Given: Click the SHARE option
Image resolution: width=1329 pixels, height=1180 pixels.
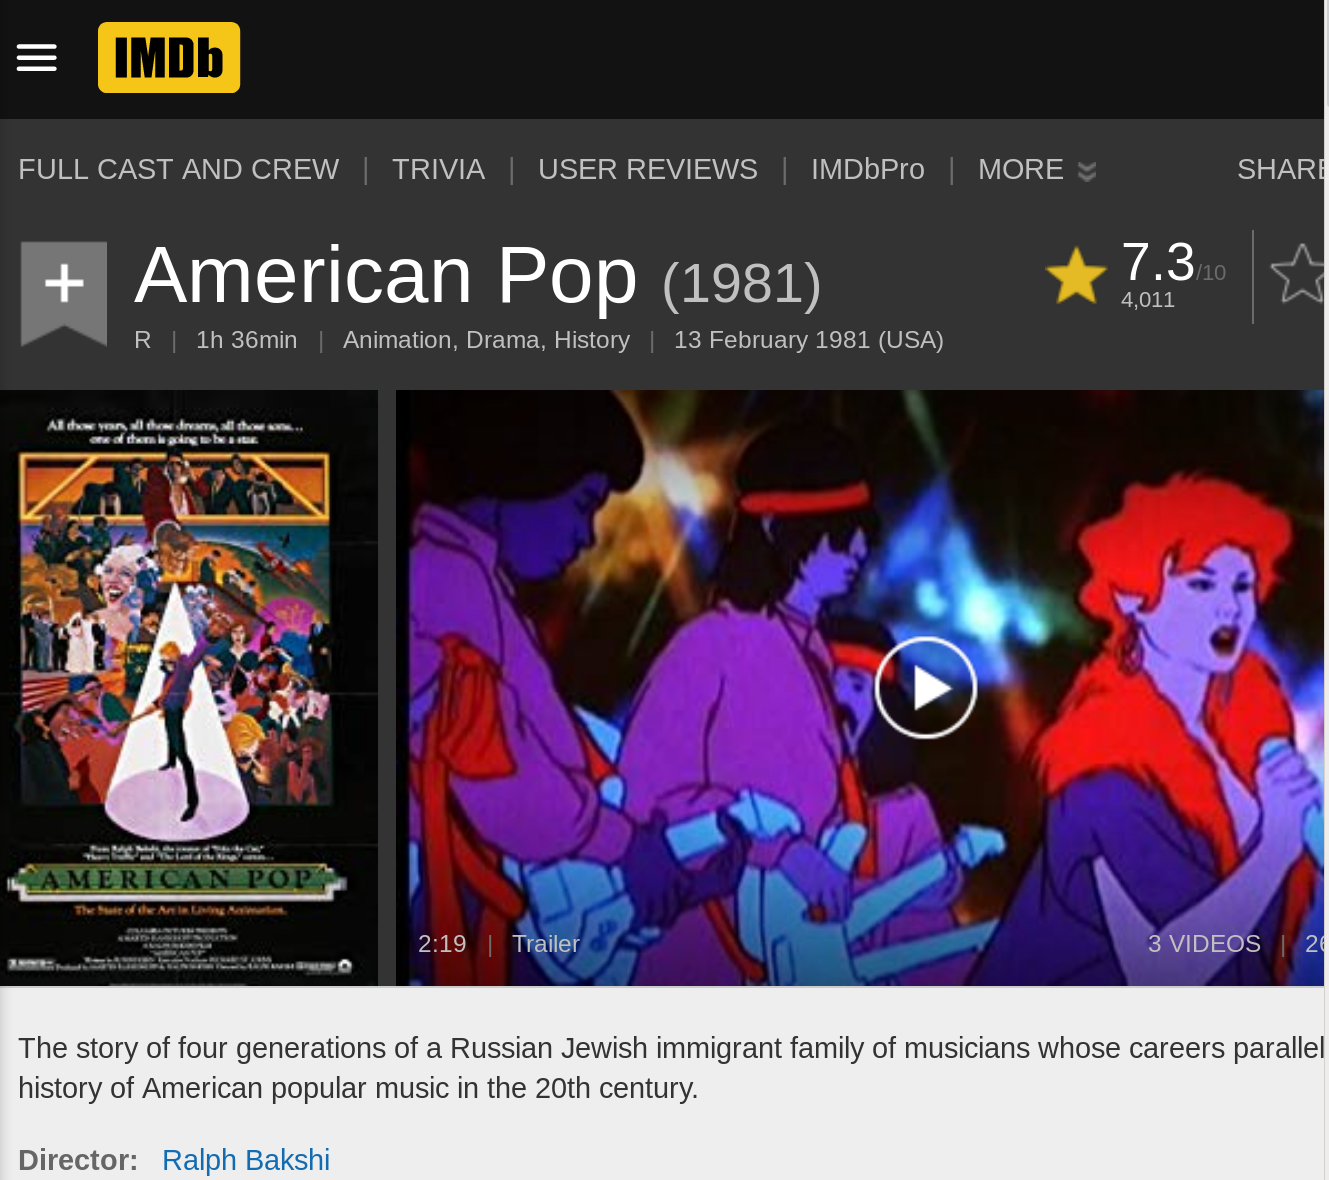Looking at the screenshot, I should click(1281, 170).
